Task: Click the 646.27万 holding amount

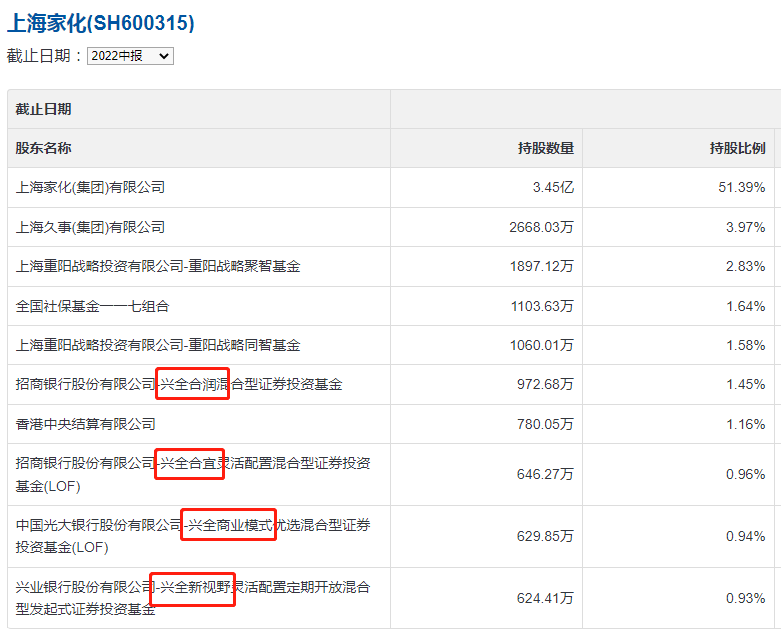Action: (x=545, y=474)
